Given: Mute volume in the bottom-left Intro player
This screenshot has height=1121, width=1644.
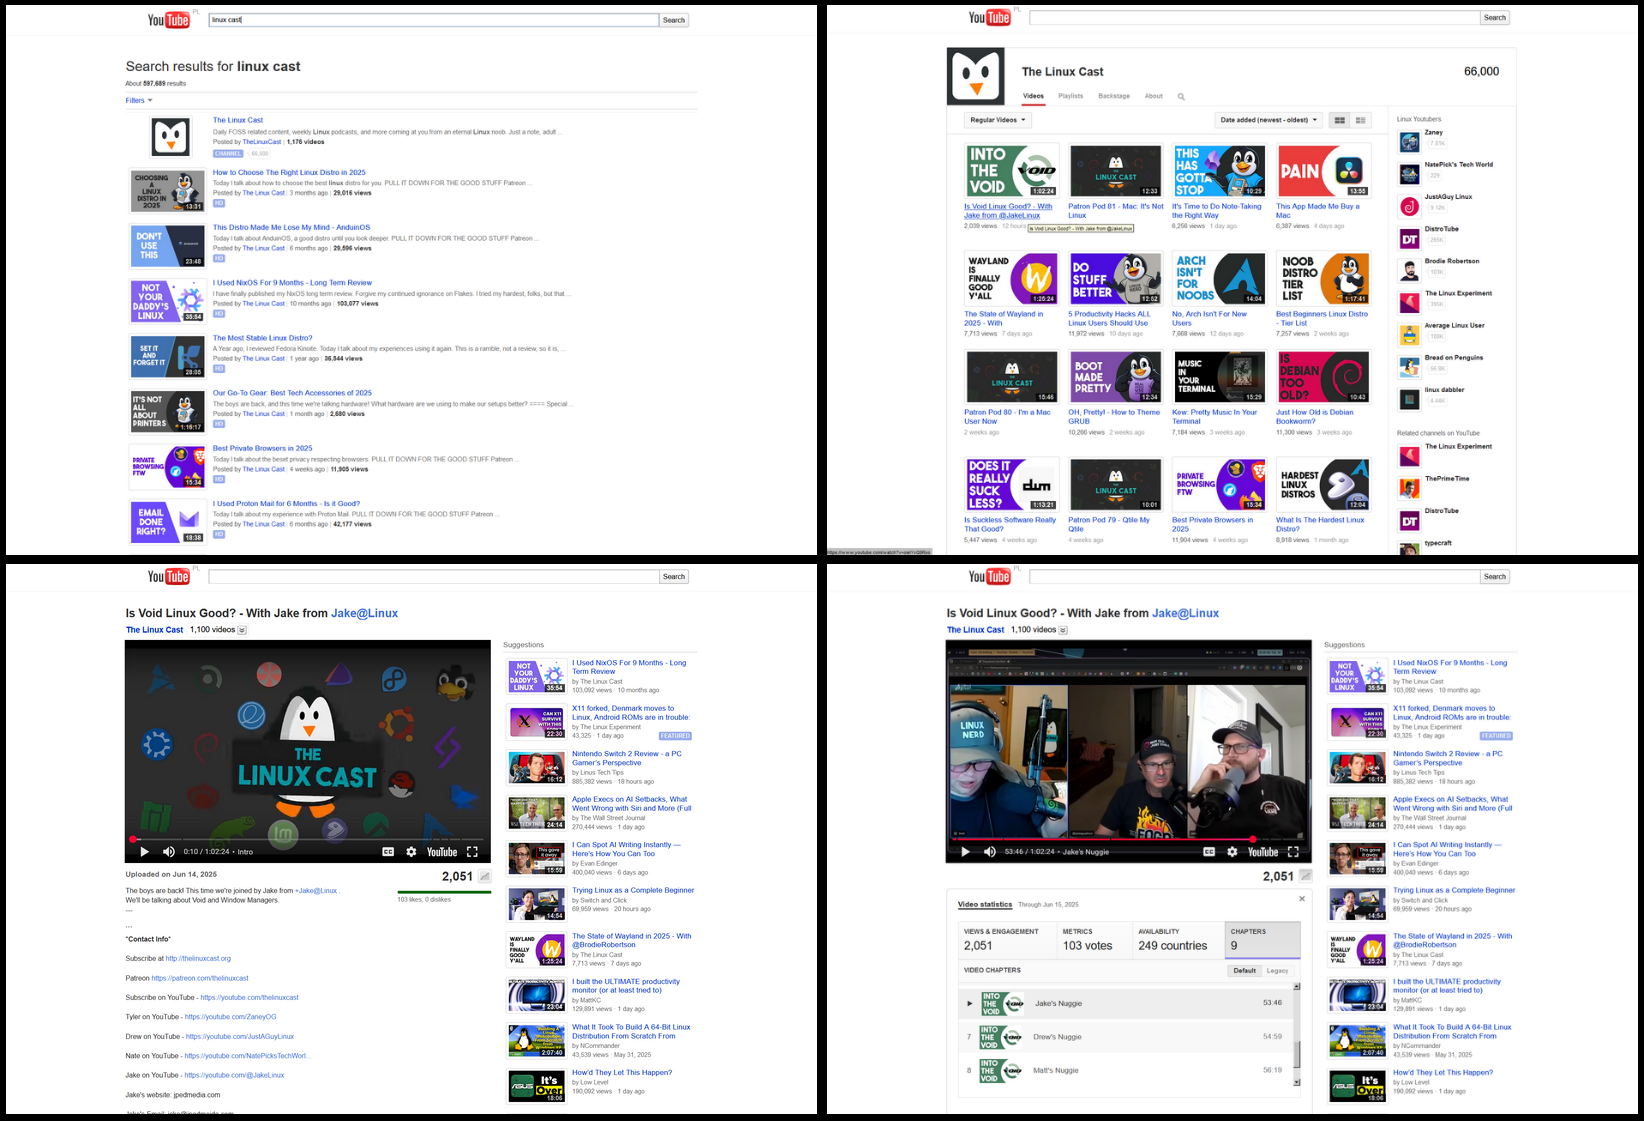Looking at the screenshot, I should pyautogui.click(x=169, y=852).
